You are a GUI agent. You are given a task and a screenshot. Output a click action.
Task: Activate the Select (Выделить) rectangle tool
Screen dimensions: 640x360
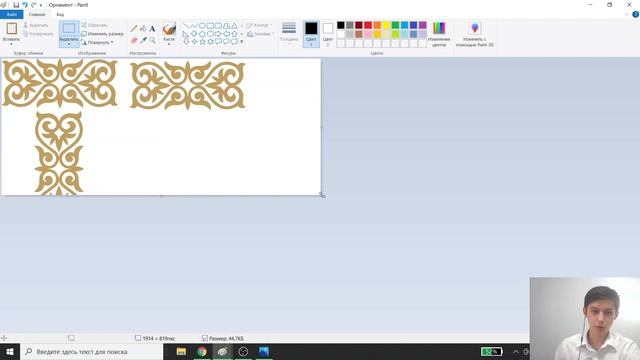tap(69, 29)
